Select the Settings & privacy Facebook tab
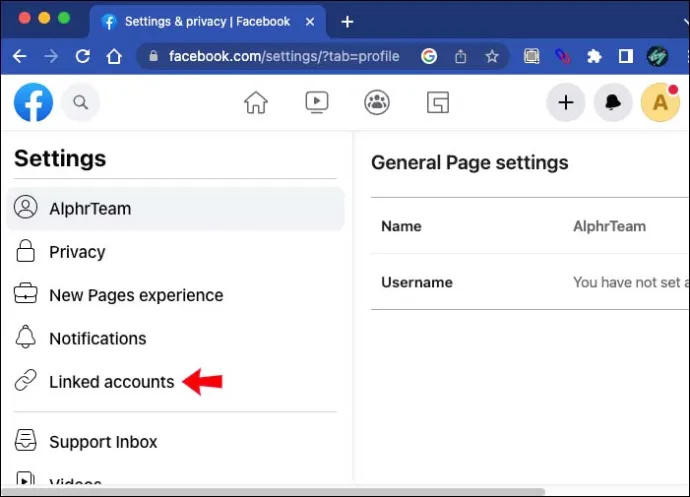The image size is (690, 497). (x=207, y=22)
